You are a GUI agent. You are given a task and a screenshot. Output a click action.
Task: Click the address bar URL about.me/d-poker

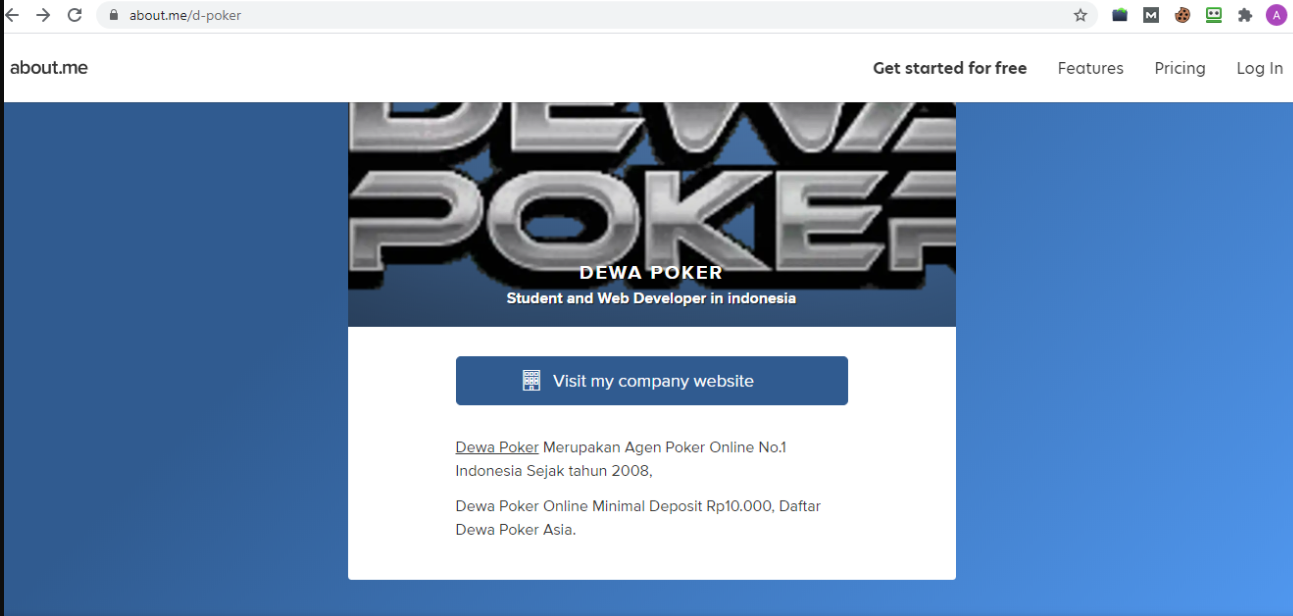point(185,15)
